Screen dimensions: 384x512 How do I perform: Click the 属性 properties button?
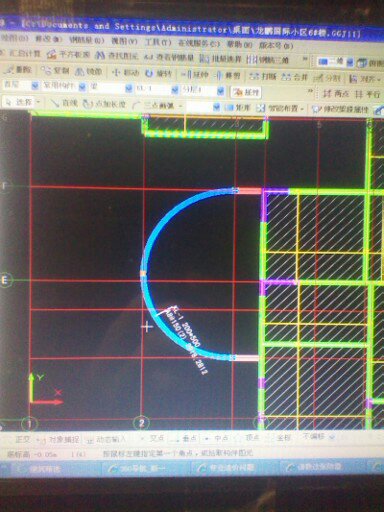coord(246,92)
